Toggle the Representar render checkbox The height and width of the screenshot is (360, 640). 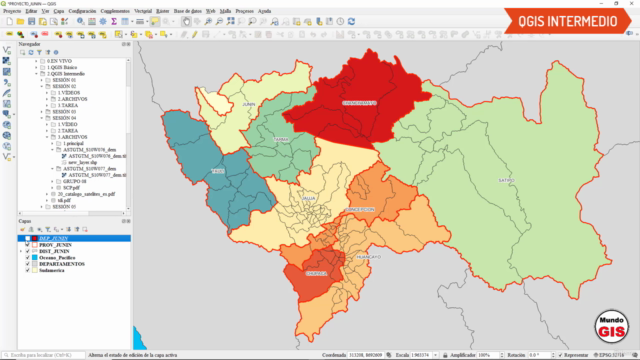tap(560, 355)
